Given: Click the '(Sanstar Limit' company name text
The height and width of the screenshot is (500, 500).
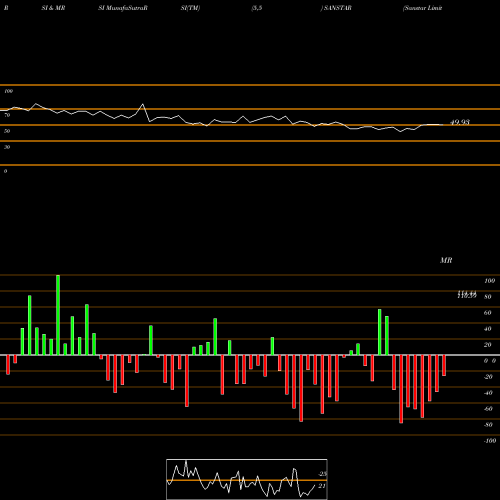Looking at the screenshot, I should click(422, 8).
